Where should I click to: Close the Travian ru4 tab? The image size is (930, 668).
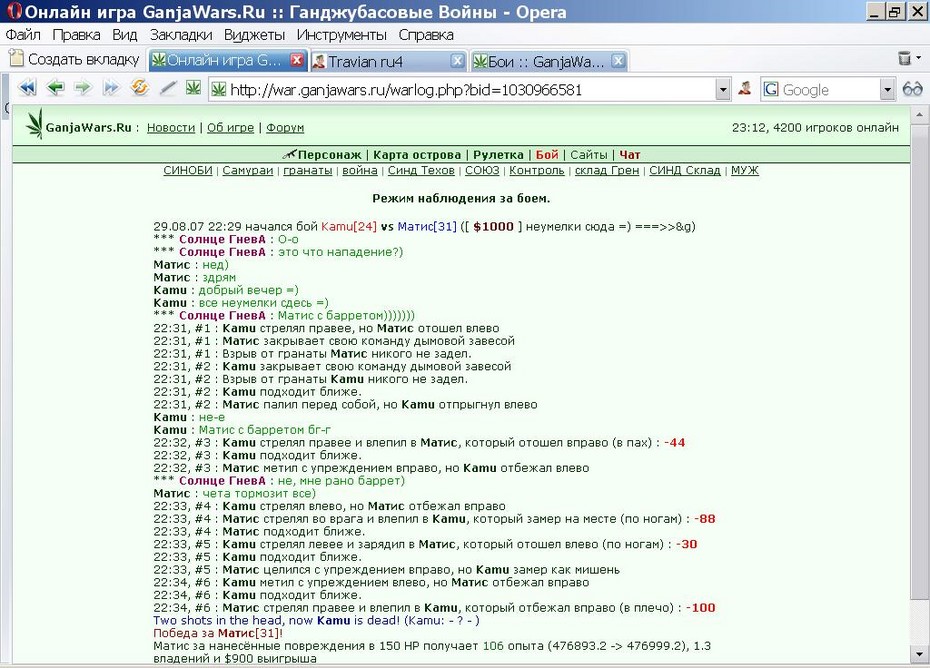click(x=457, y=61)
